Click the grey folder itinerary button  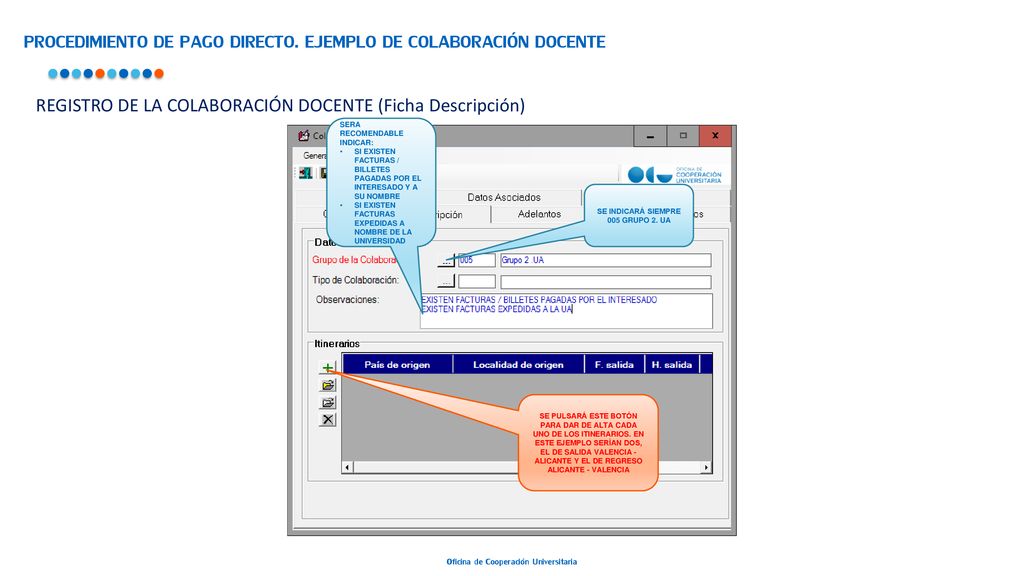pyautogui.click(x=328, y=402)
